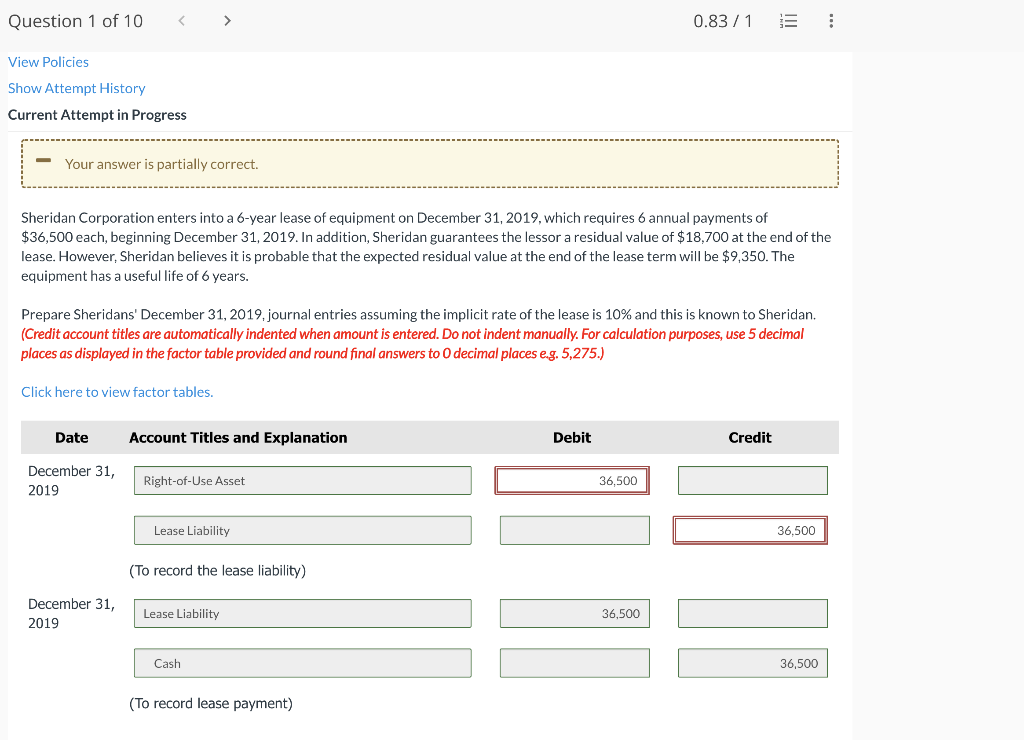
Task: Click the Credit column header
Action: click(x=750, y=438)
